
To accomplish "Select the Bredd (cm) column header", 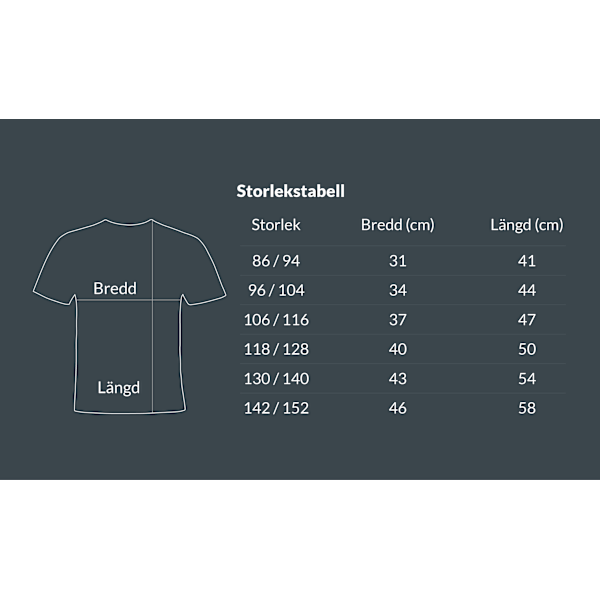I will (397, 225).
